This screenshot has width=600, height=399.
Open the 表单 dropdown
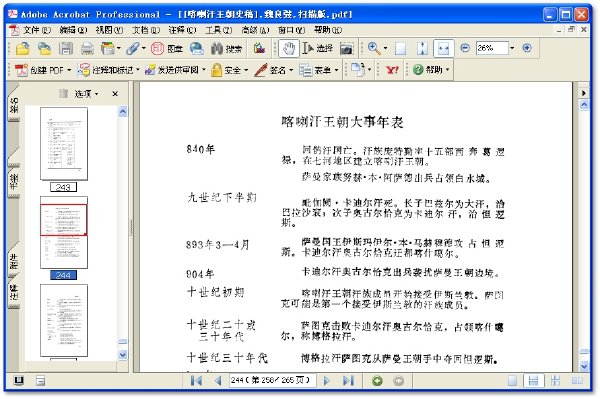(319, 70)
